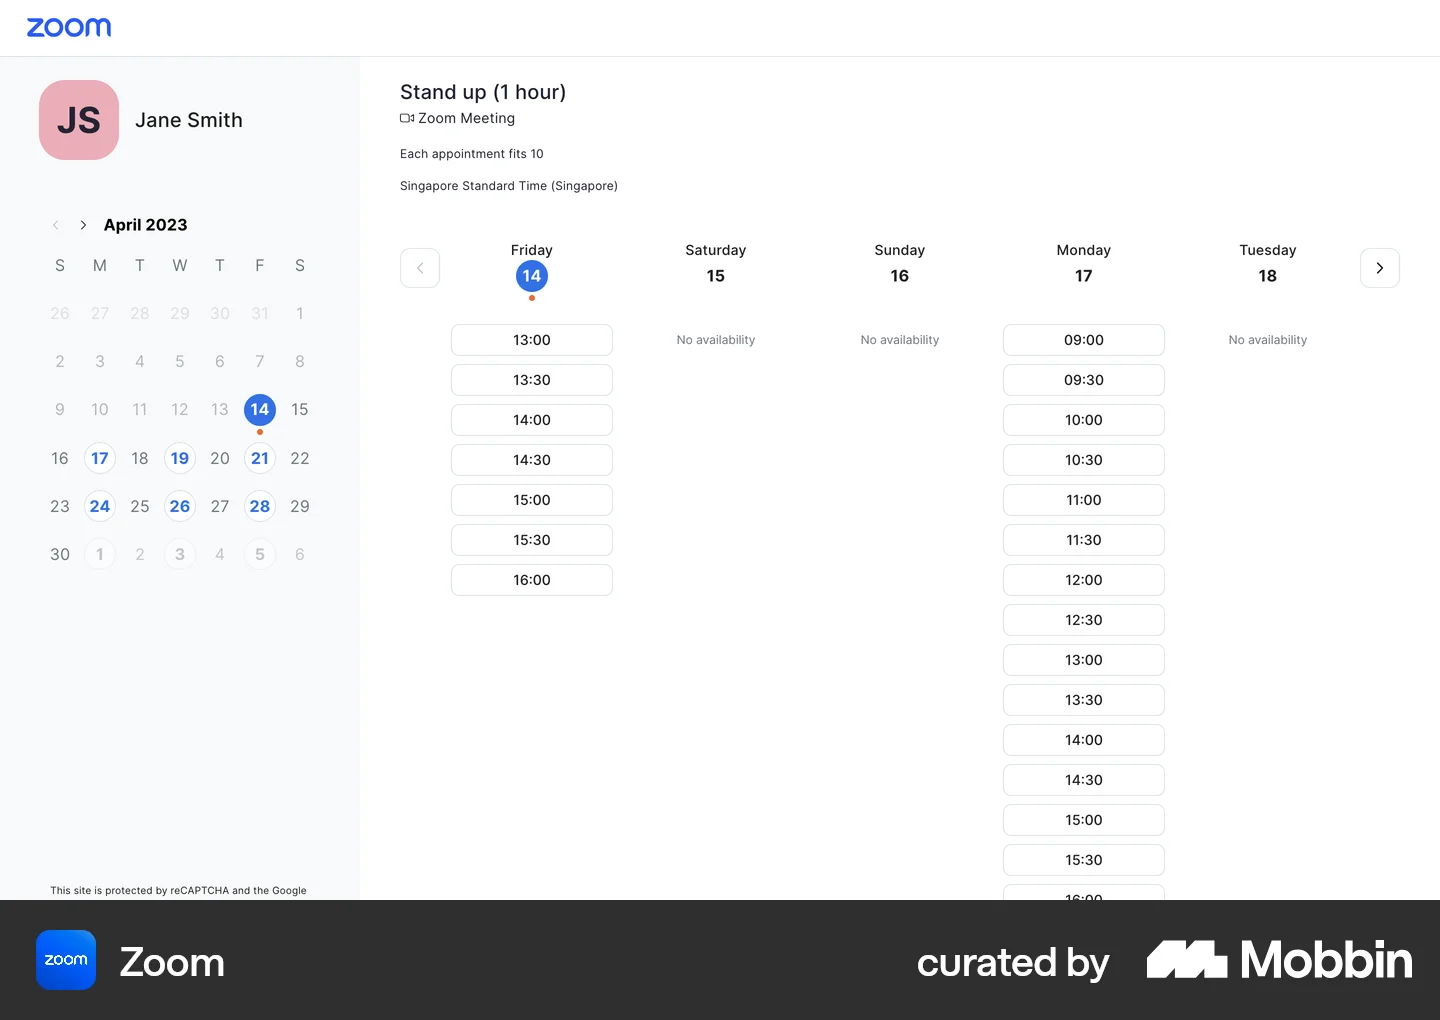Advance to next month beside April 2023
1440x1020 pixels.
click(83, 225)
